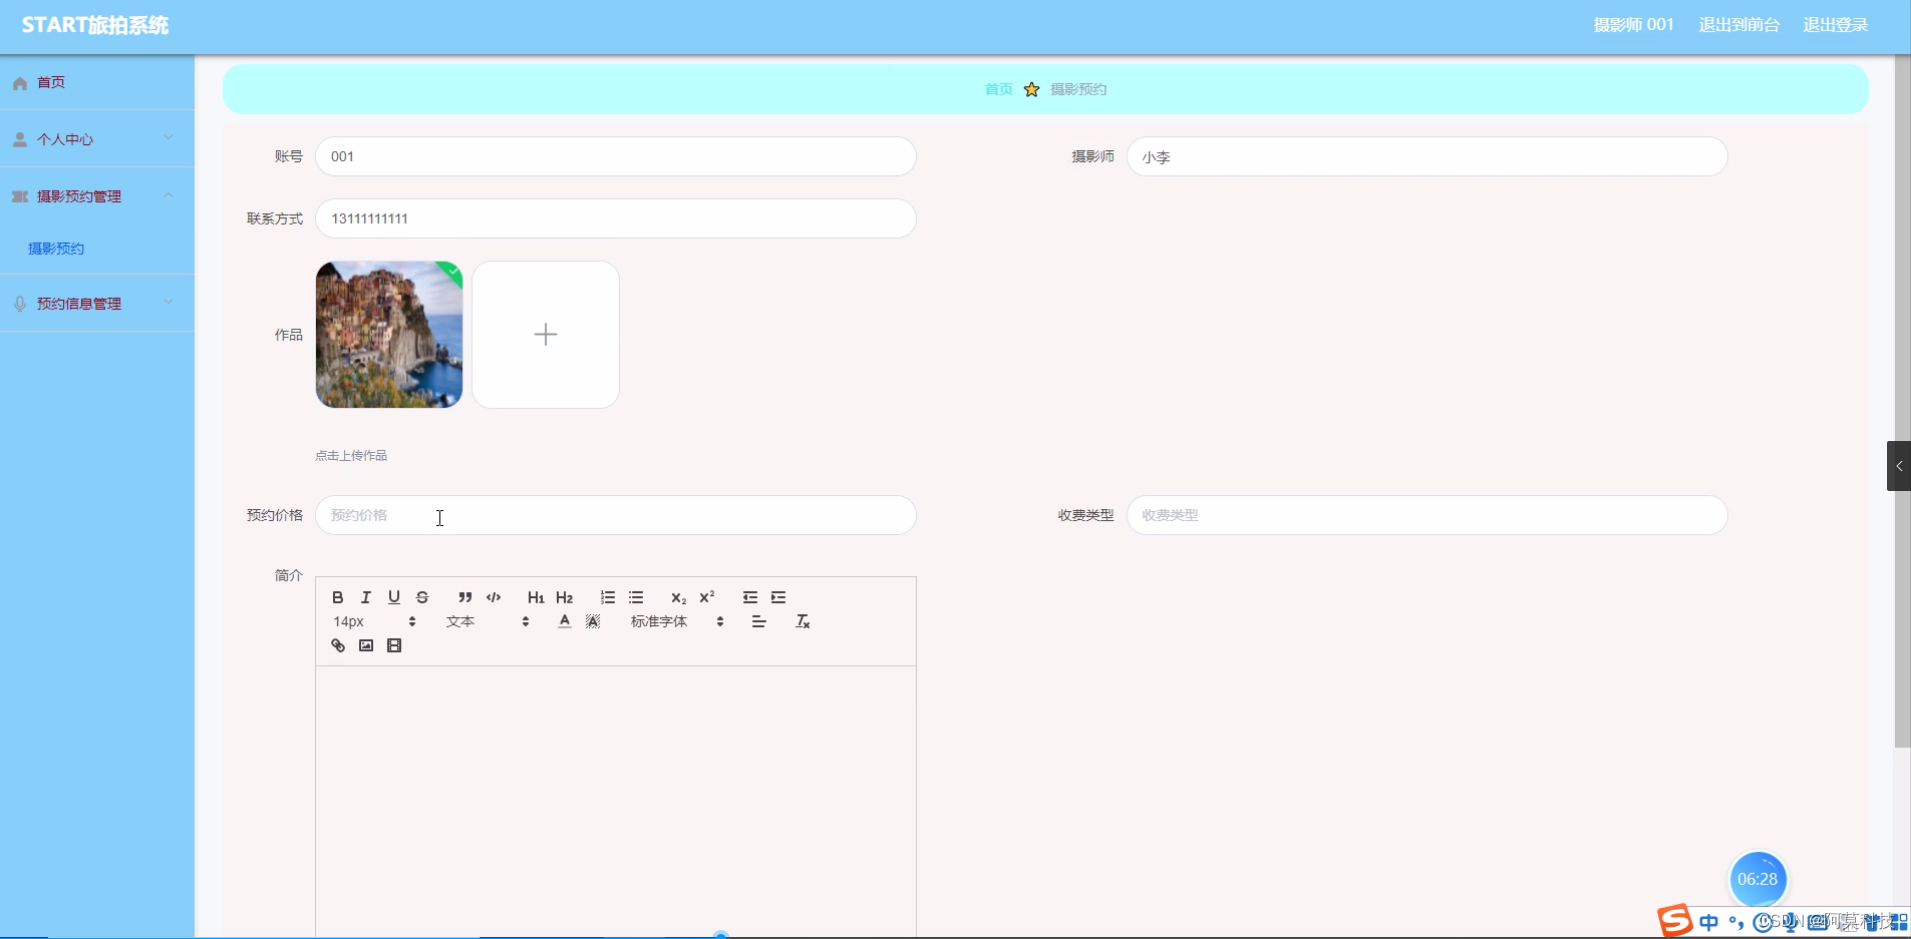The height and width of the screenshot is (939, 1911).
Task: Insert an image in the description editor
Action: pyautogui.click(x=365, y=645)
